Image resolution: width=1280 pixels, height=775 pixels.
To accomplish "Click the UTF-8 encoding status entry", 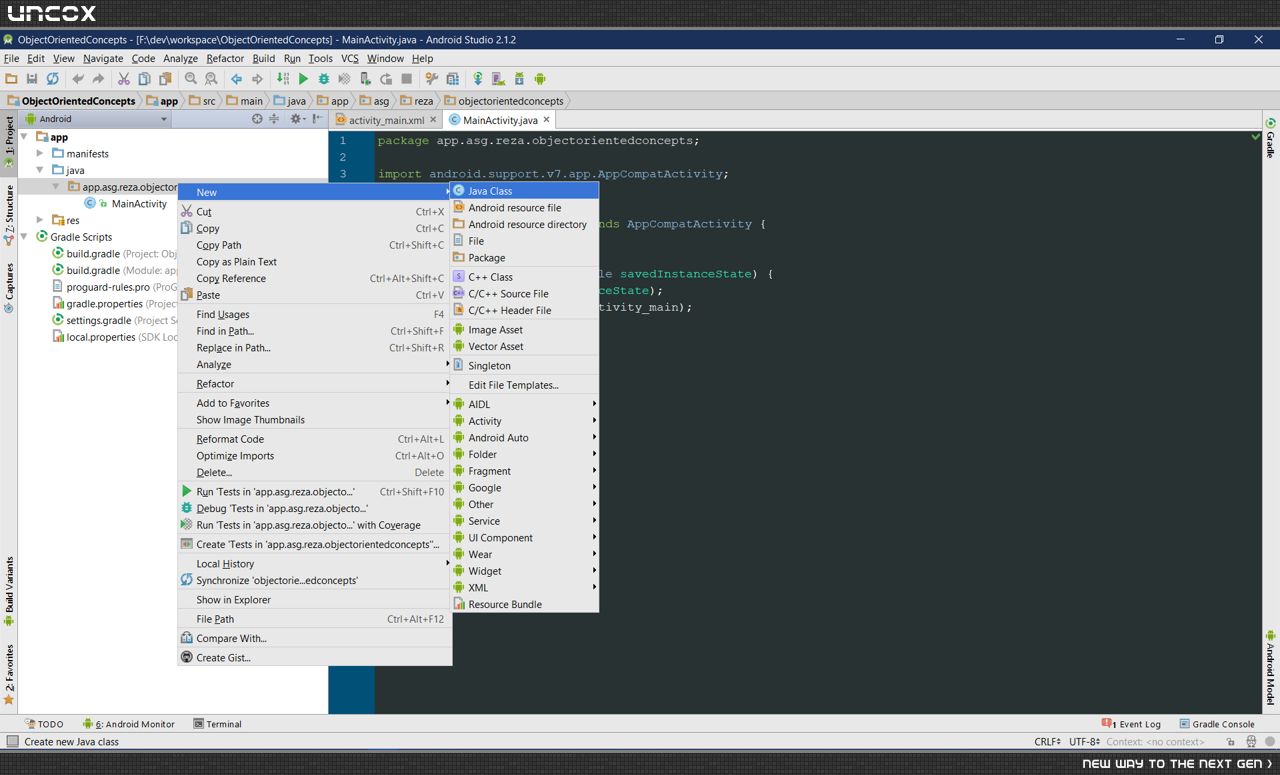I will [1084, 742].
